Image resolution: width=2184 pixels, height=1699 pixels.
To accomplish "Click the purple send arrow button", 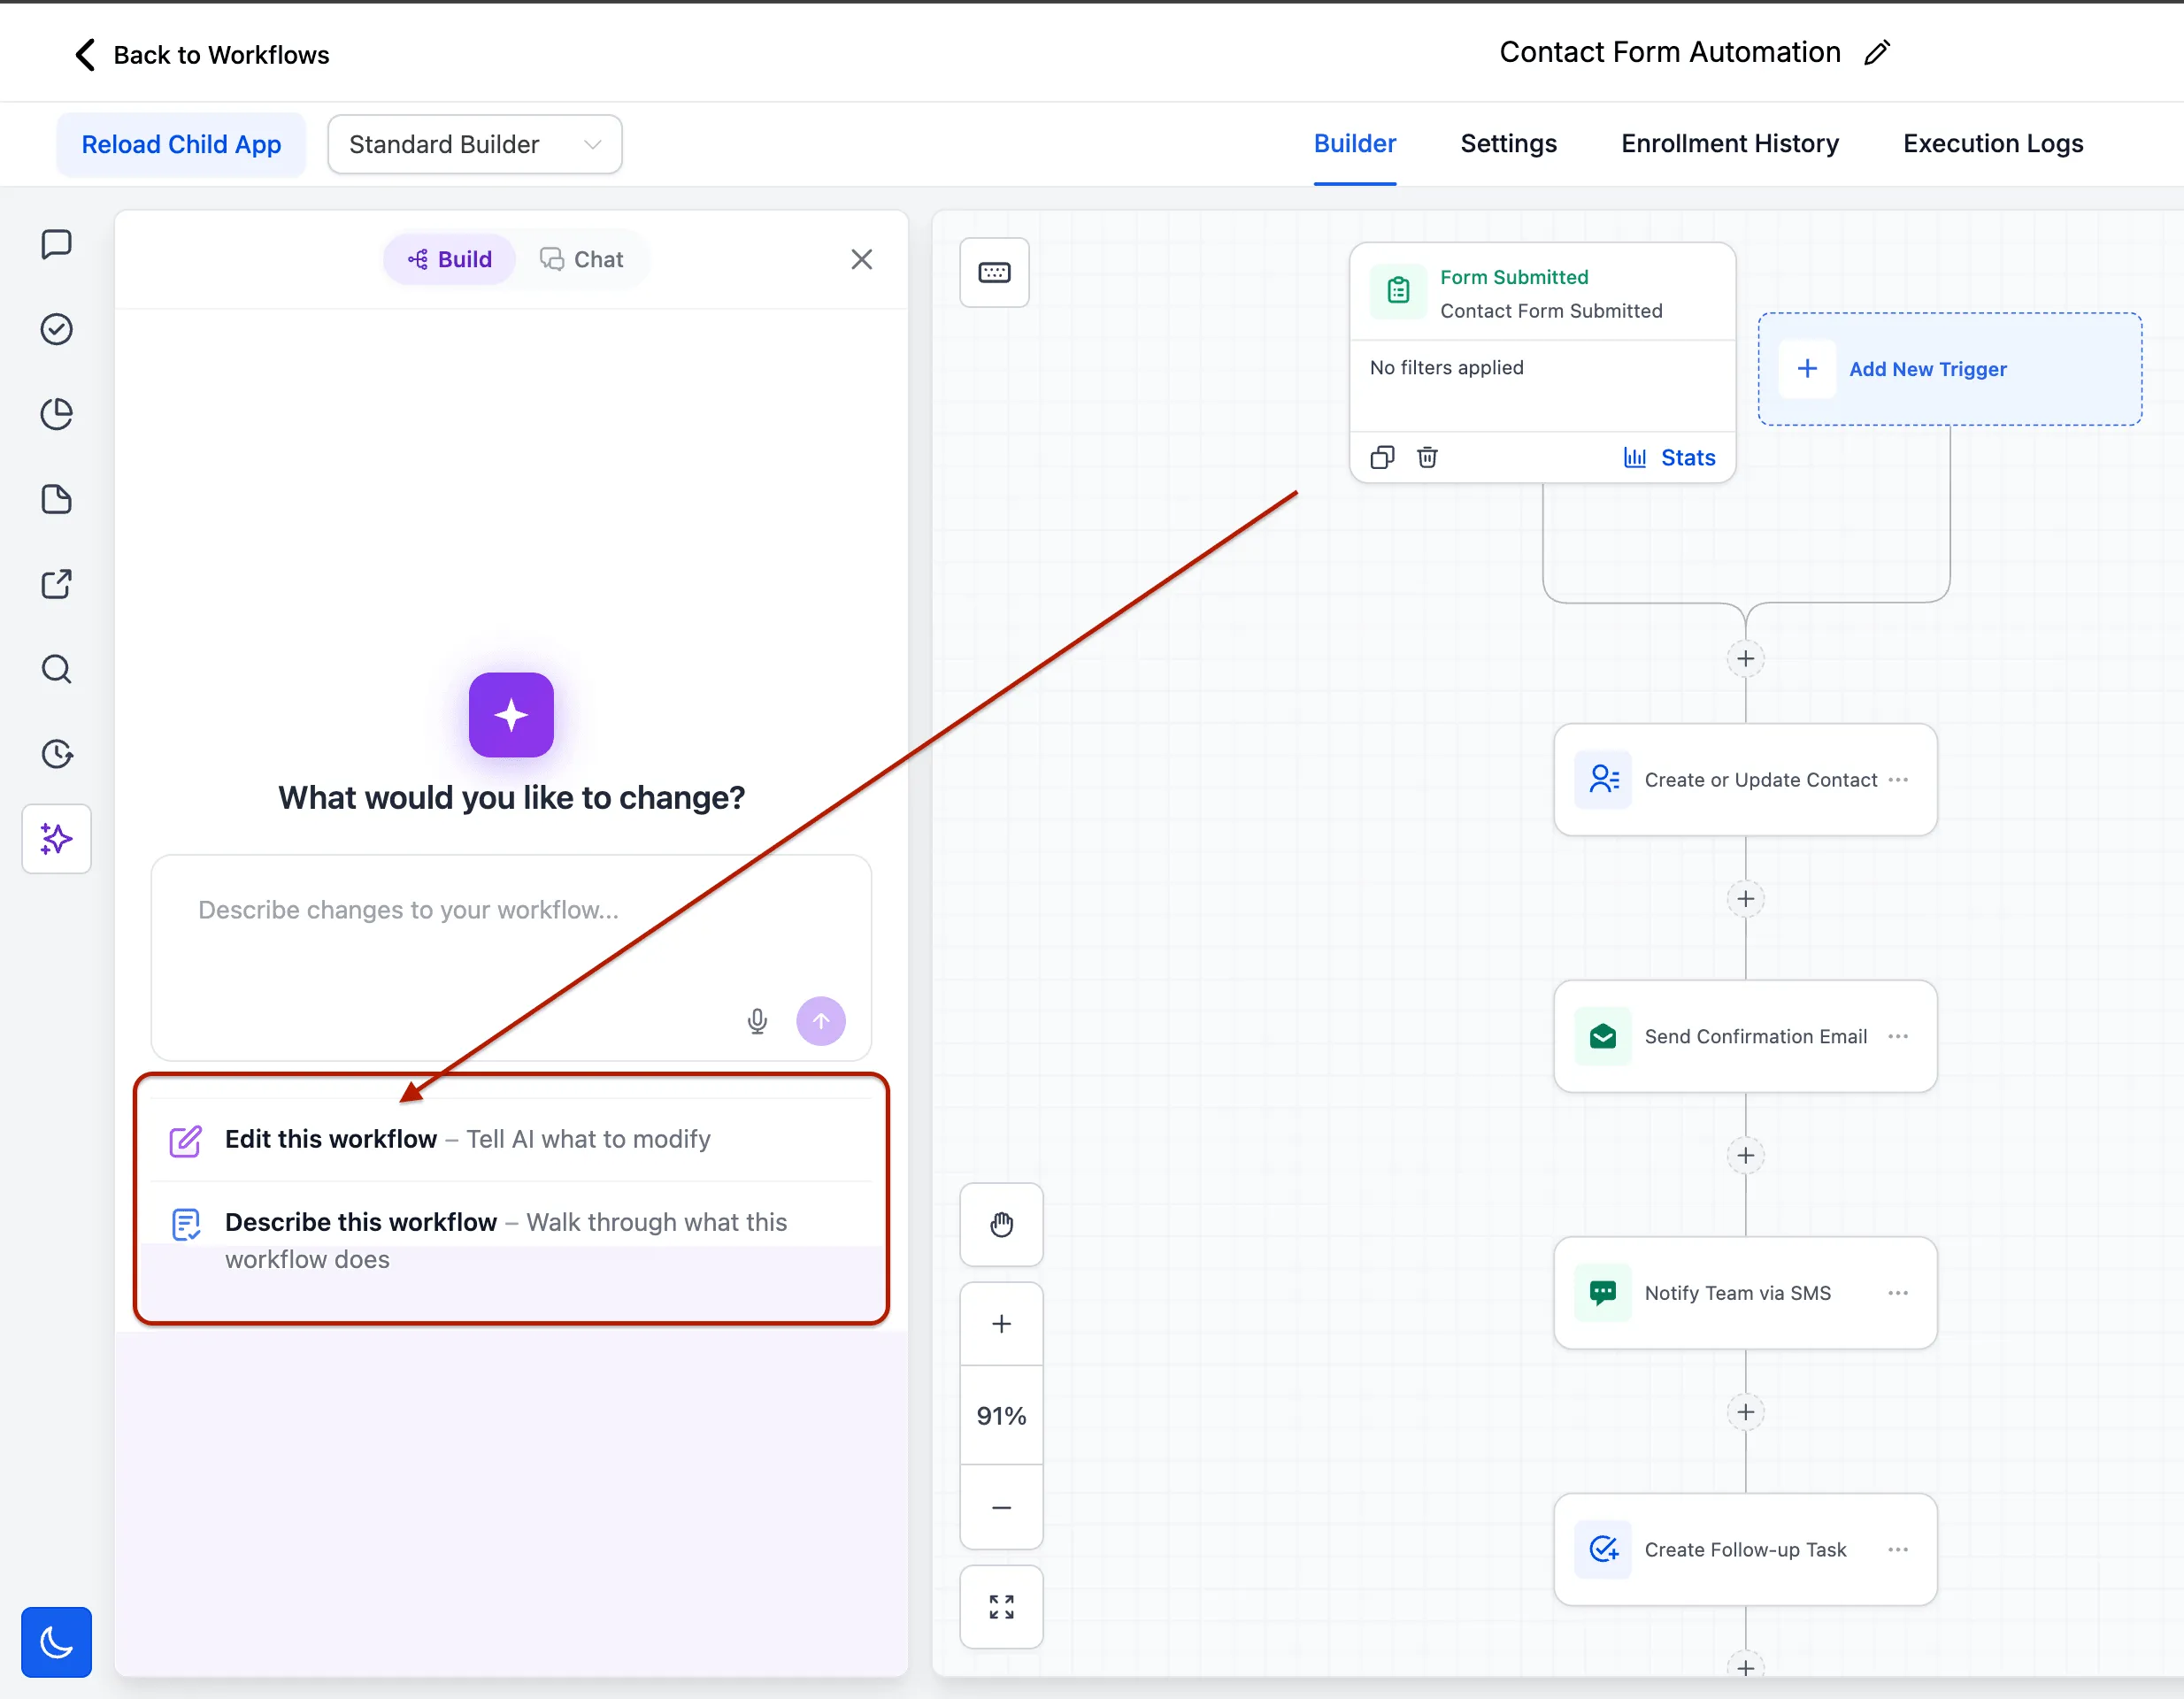I will point(821,1021).
